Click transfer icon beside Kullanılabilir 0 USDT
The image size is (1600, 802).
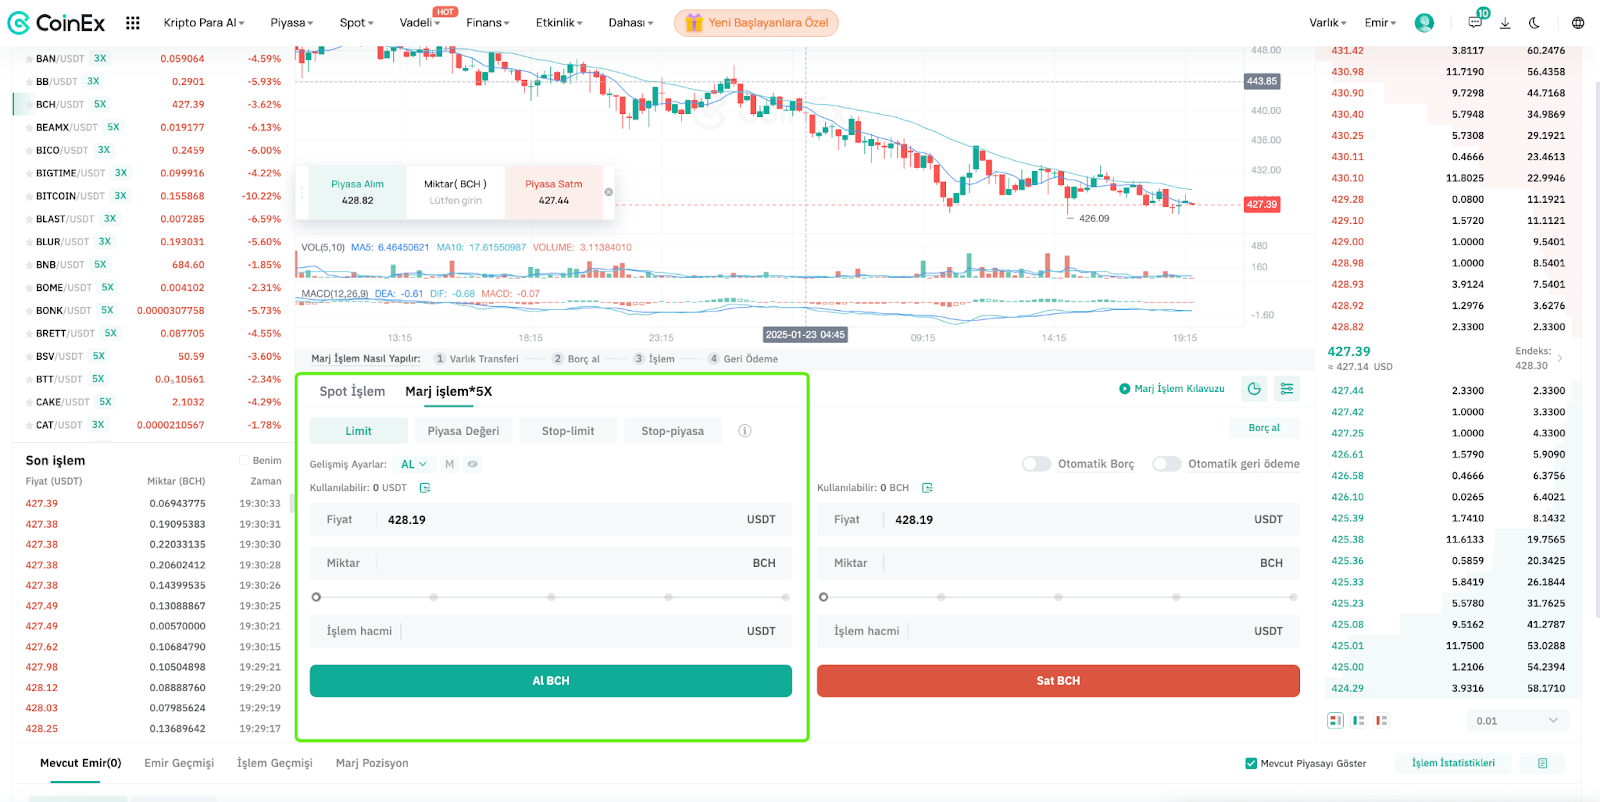tap(425, 488)
